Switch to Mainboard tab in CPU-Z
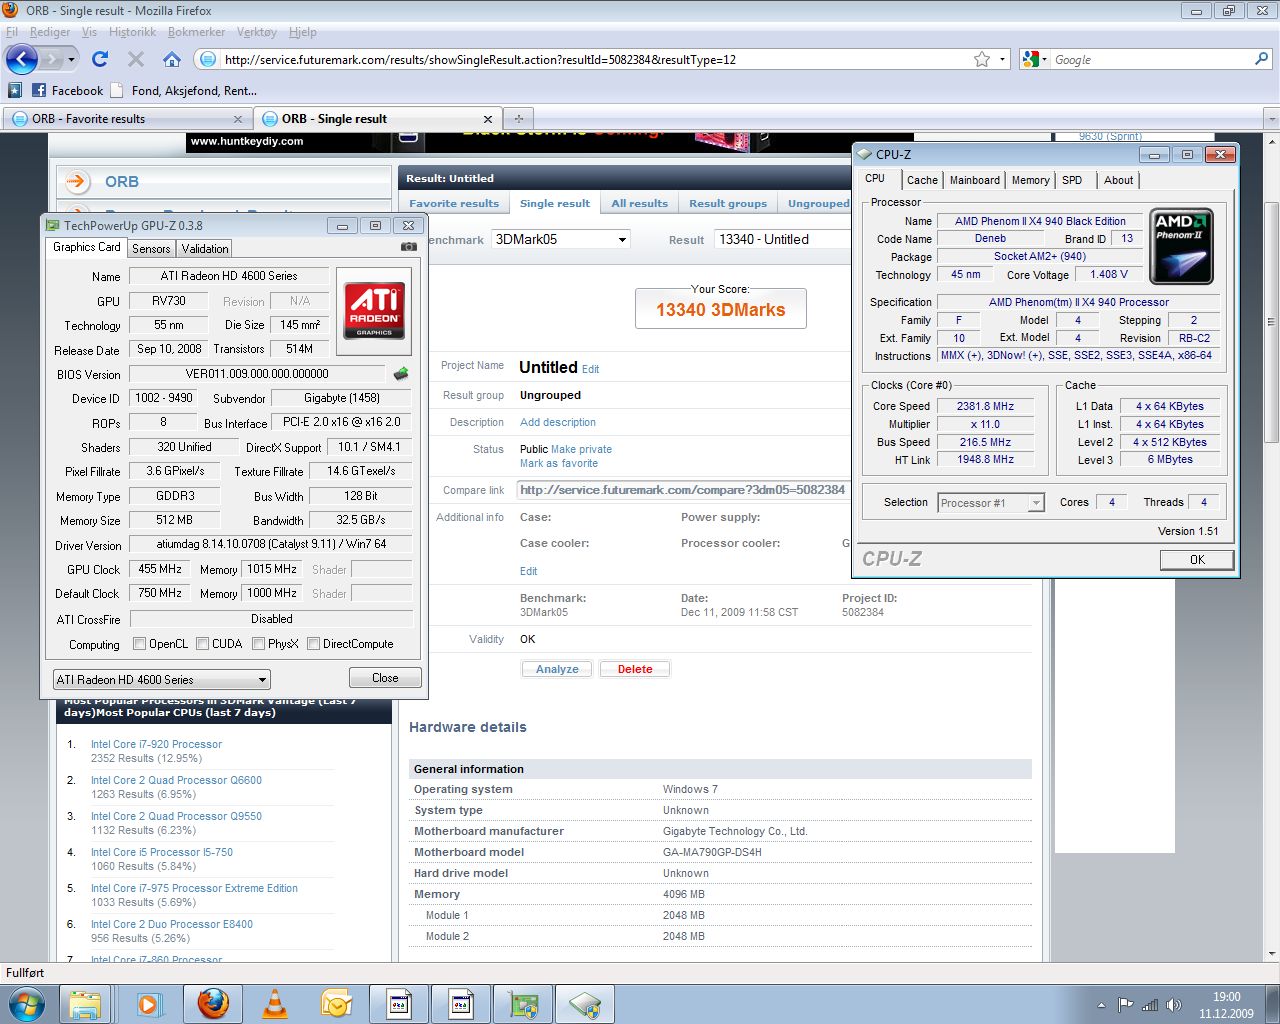This screenshot has height=1024, width=1280. [974, 180]
